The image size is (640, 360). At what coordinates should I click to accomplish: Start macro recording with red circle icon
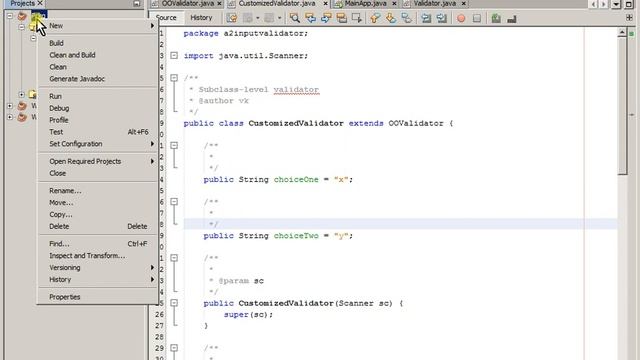[x=461, y=18]
